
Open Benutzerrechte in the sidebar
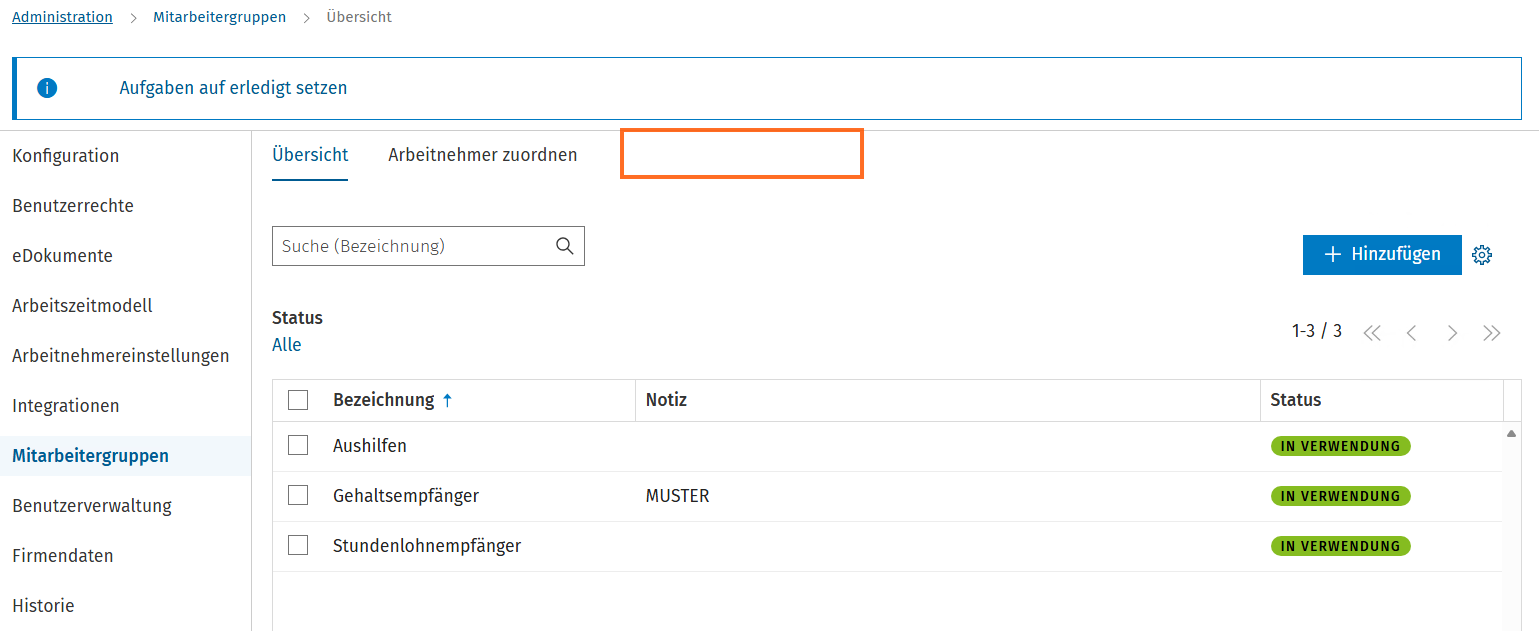point(73,206)
